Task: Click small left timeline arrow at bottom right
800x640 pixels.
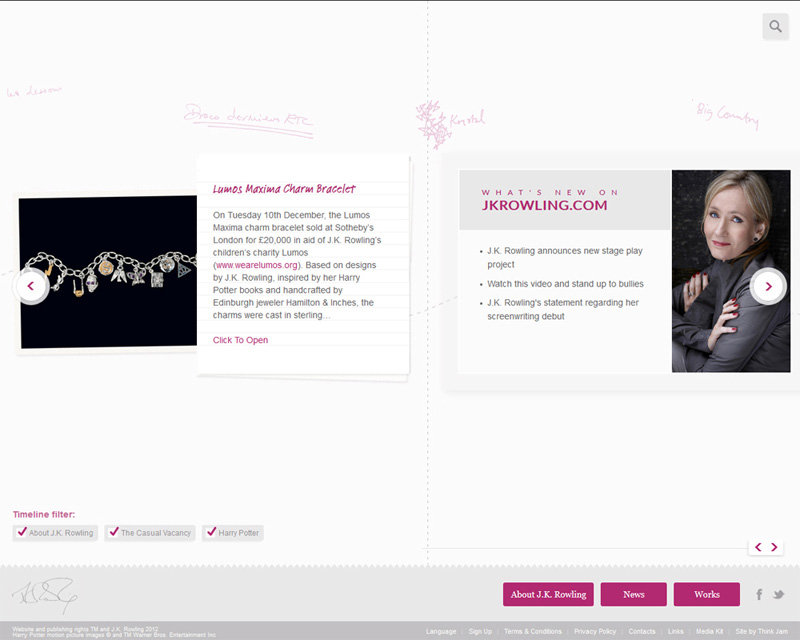Action: [758, 547]
